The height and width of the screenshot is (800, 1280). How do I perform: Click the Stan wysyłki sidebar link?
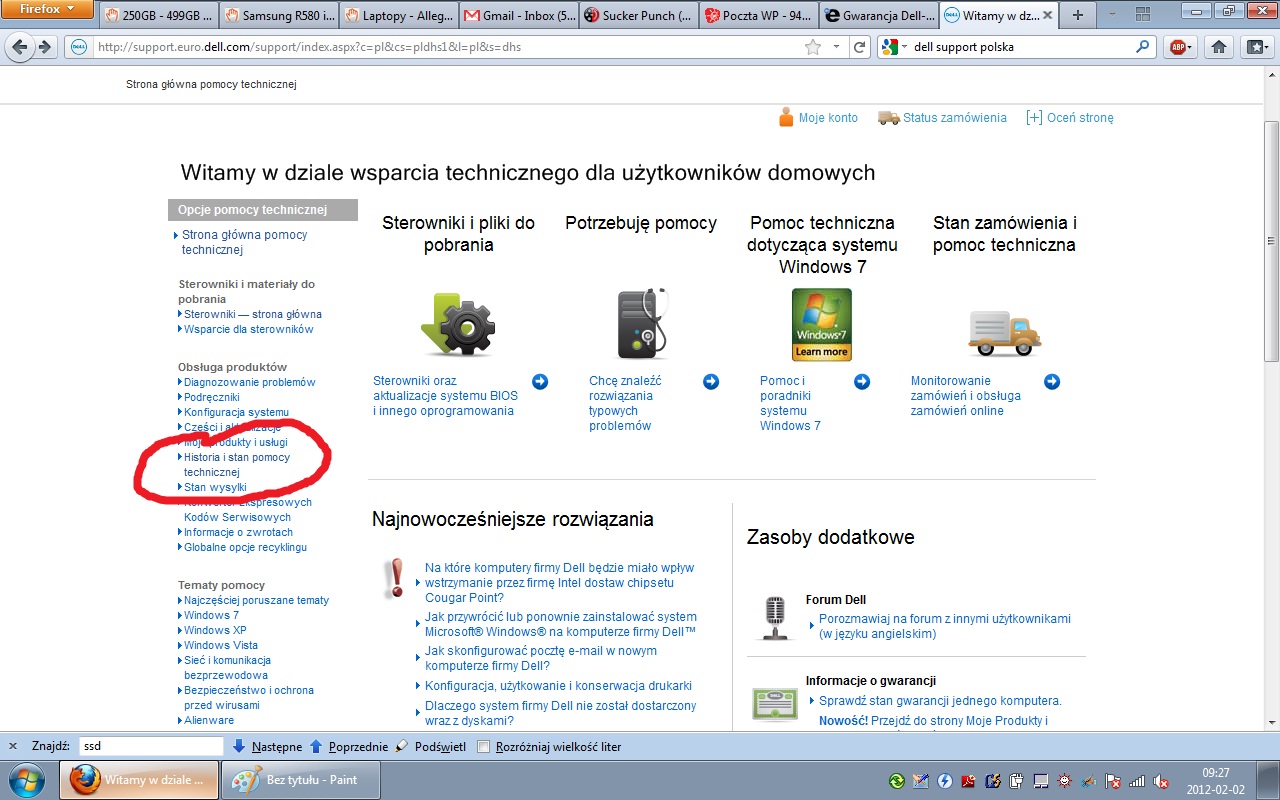[215, 488]
